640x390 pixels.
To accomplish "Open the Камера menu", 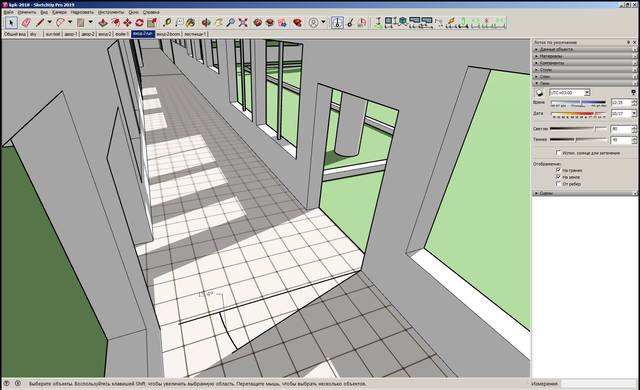I will pos(59,12).
